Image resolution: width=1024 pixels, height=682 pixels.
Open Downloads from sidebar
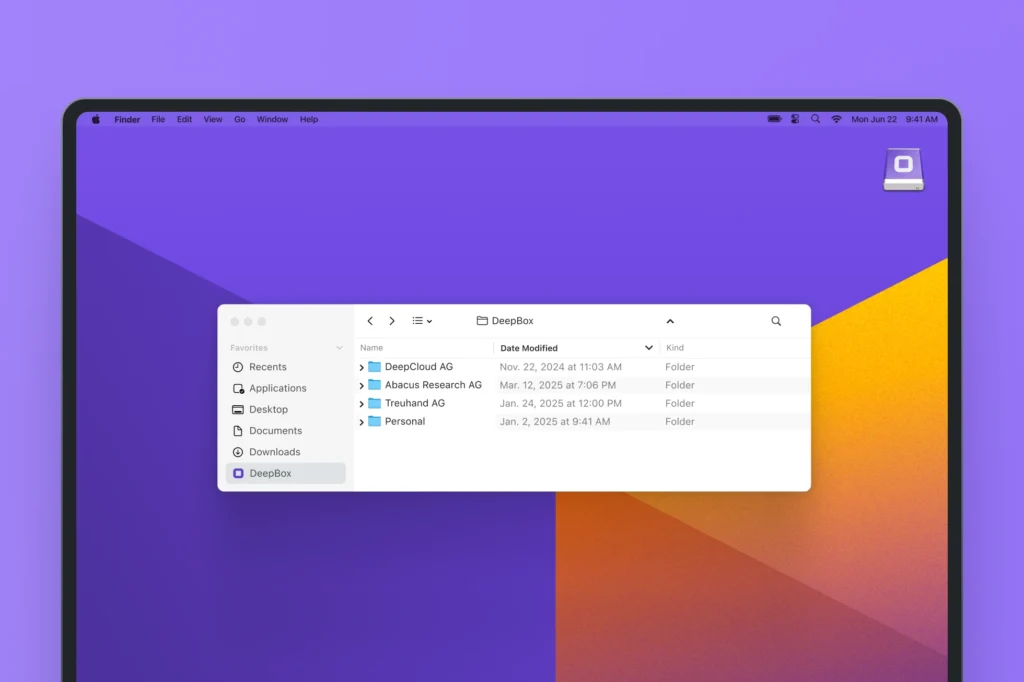[285, 452]
